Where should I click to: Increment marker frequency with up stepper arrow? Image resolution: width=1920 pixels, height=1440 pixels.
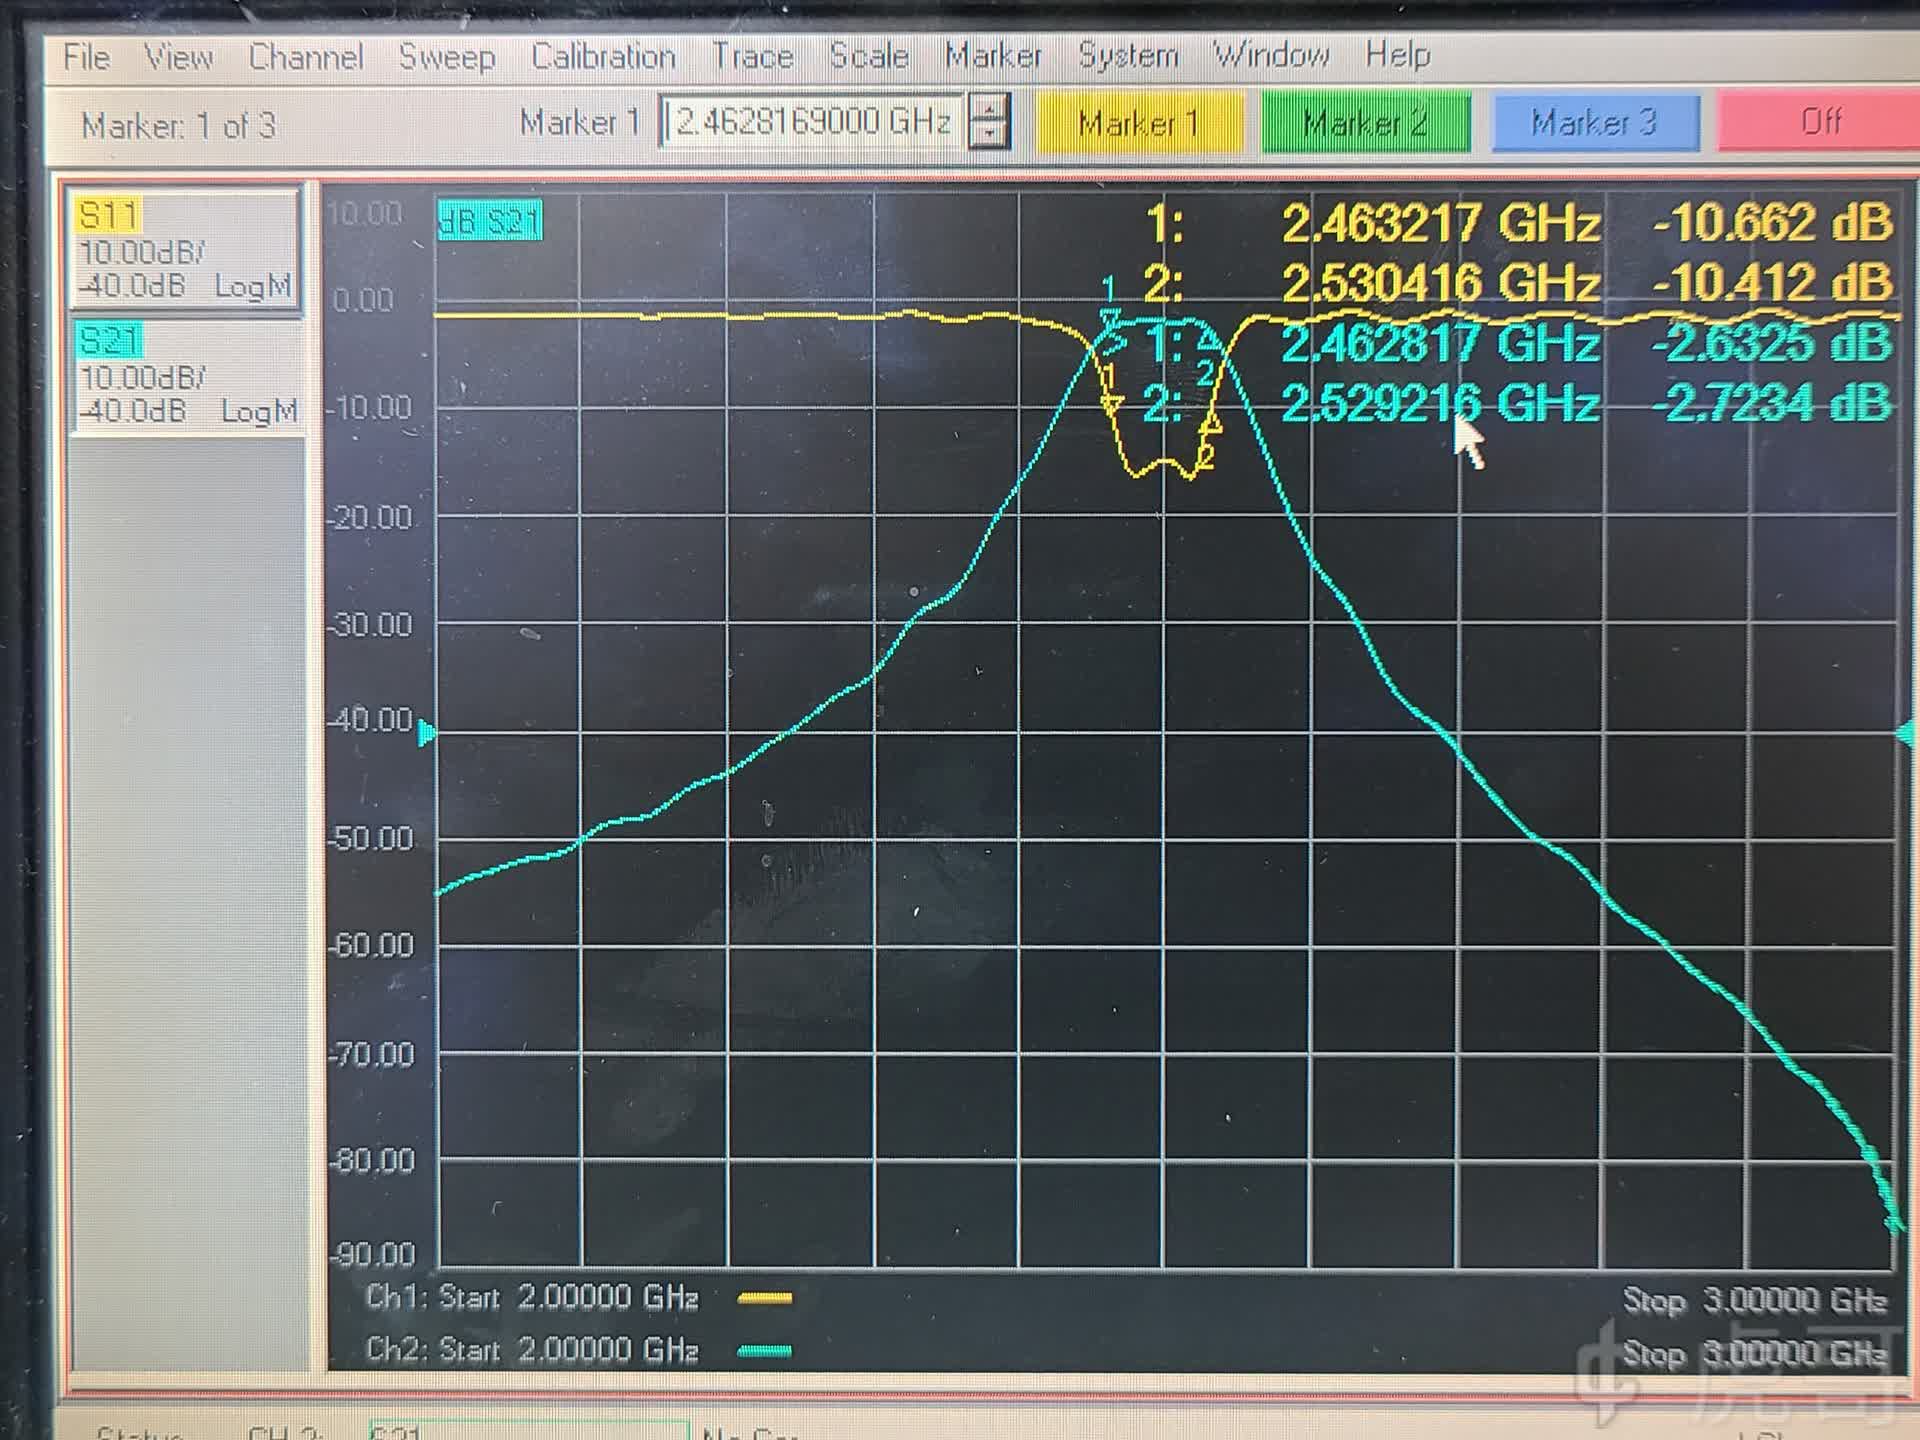[988, 107]
